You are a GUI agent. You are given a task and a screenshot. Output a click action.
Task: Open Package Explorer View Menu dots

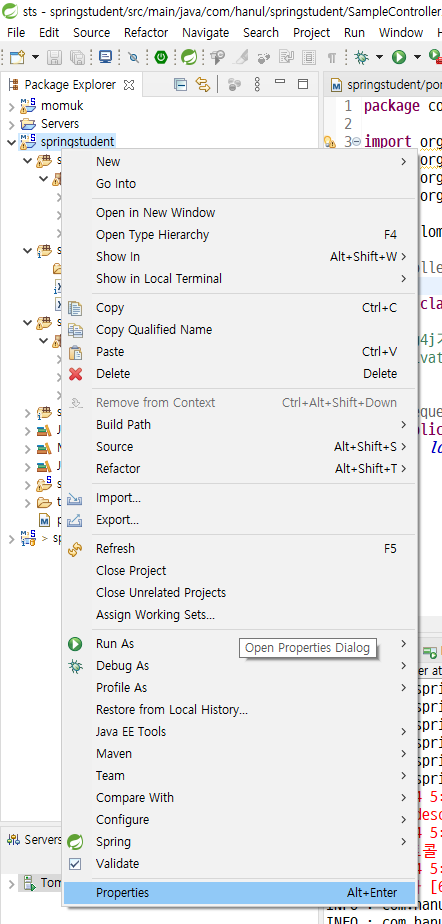point(258,85)
